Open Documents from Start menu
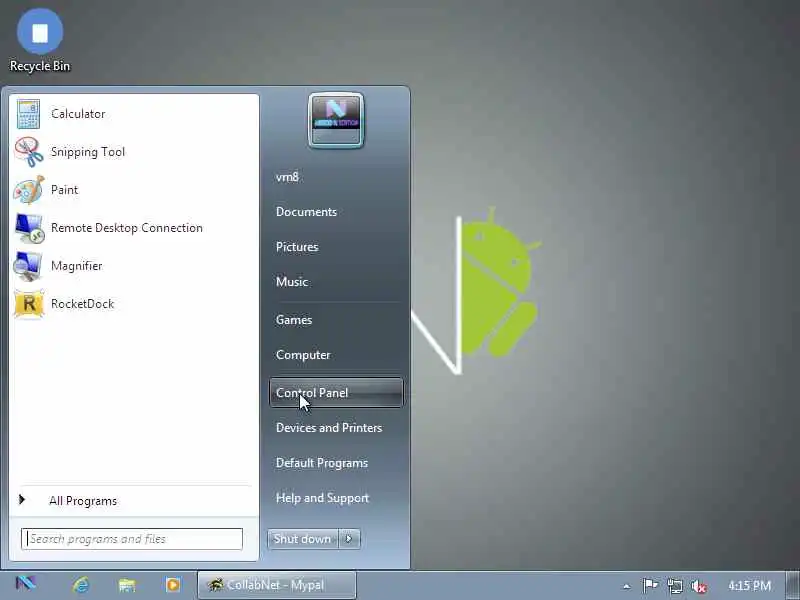The height and width of the screenshot is (600, 800). click(306, 212)
